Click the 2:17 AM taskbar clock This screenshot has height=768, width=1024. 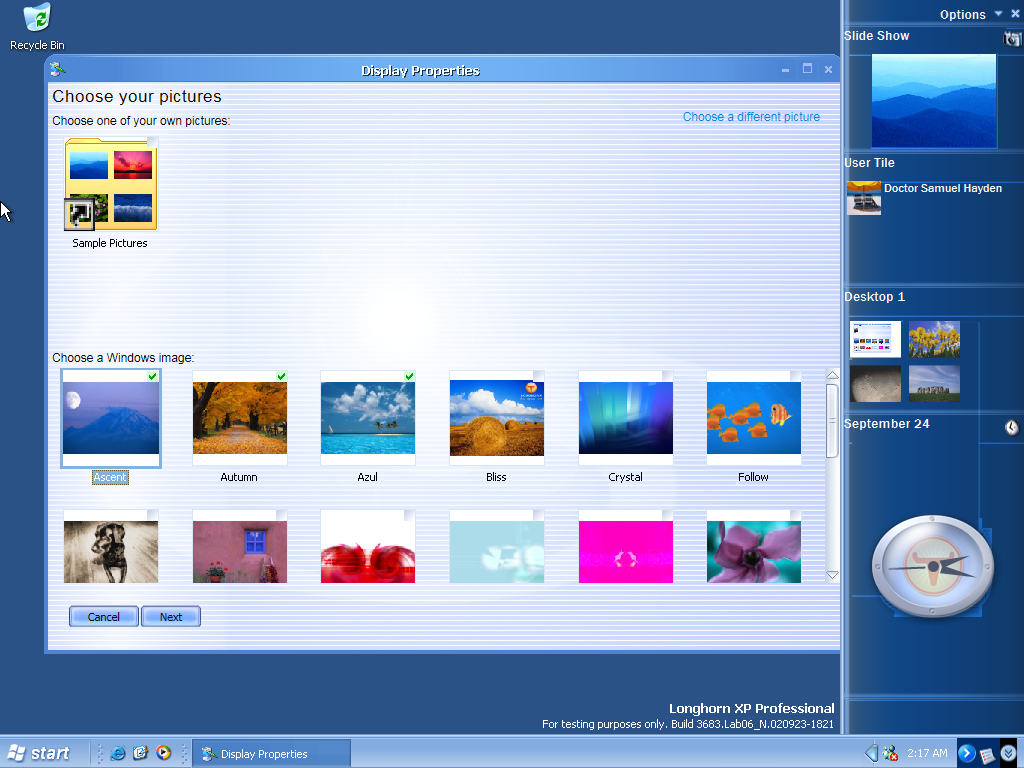(927, 753)
